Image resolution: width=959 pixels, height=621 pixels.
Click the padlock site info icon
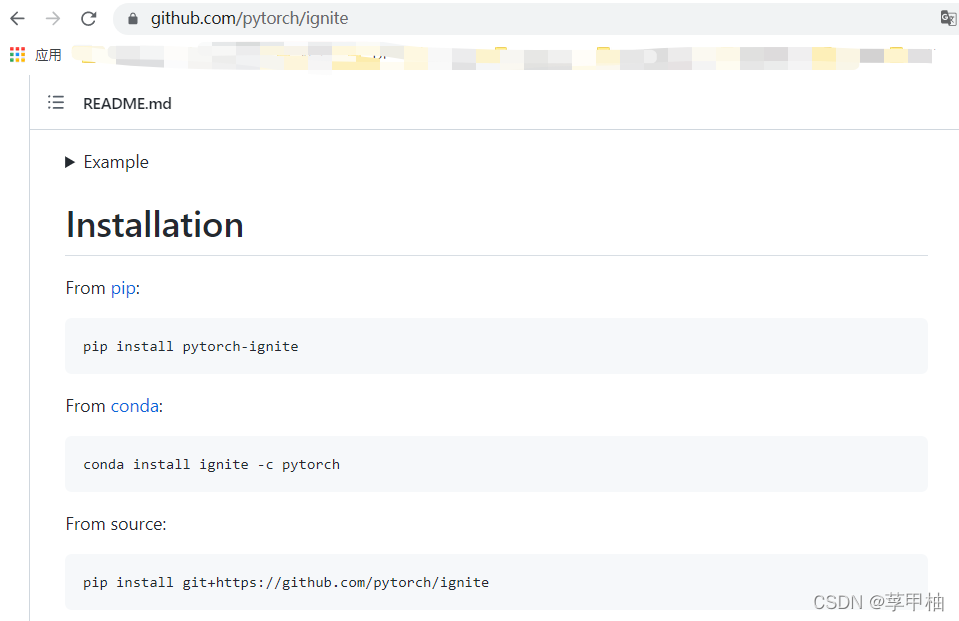[x=133, y=19]
